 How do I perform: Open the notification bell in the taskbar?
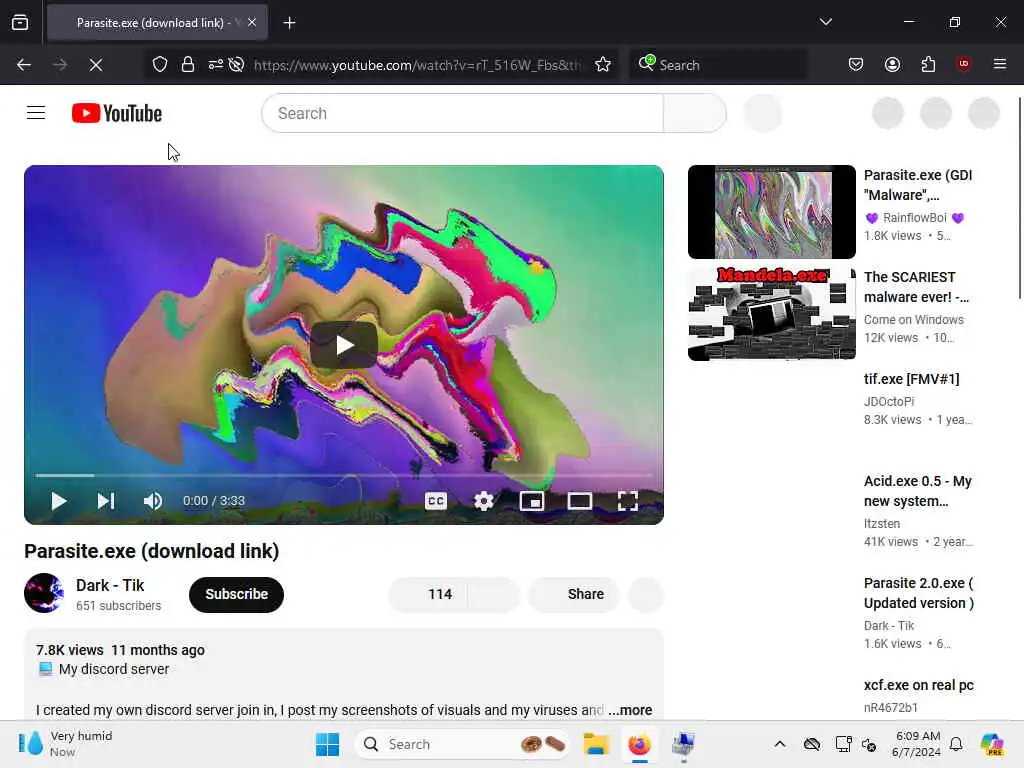(956, 744)
